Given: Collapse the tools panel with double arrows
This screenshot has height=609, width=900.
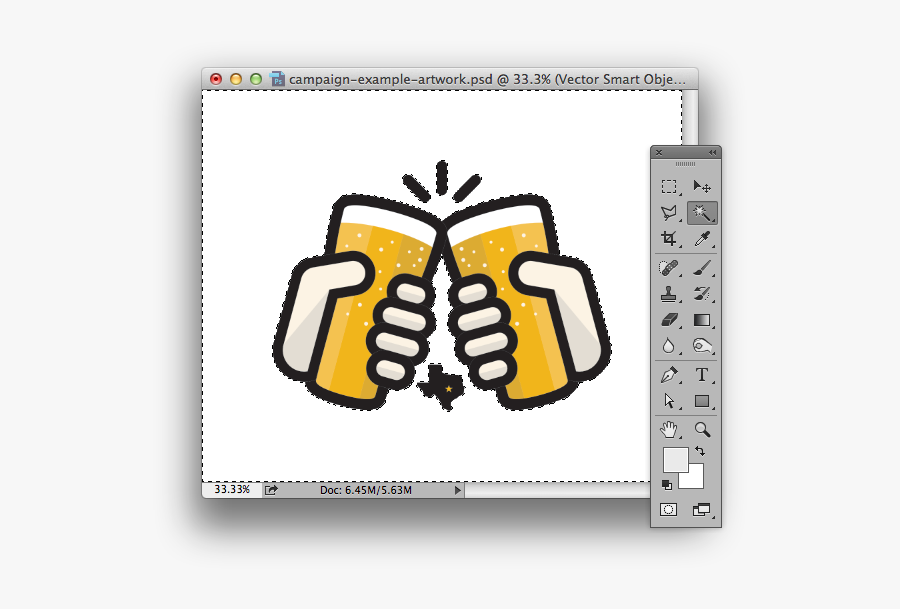Looking at the screenshot, I should click(711, 151).
